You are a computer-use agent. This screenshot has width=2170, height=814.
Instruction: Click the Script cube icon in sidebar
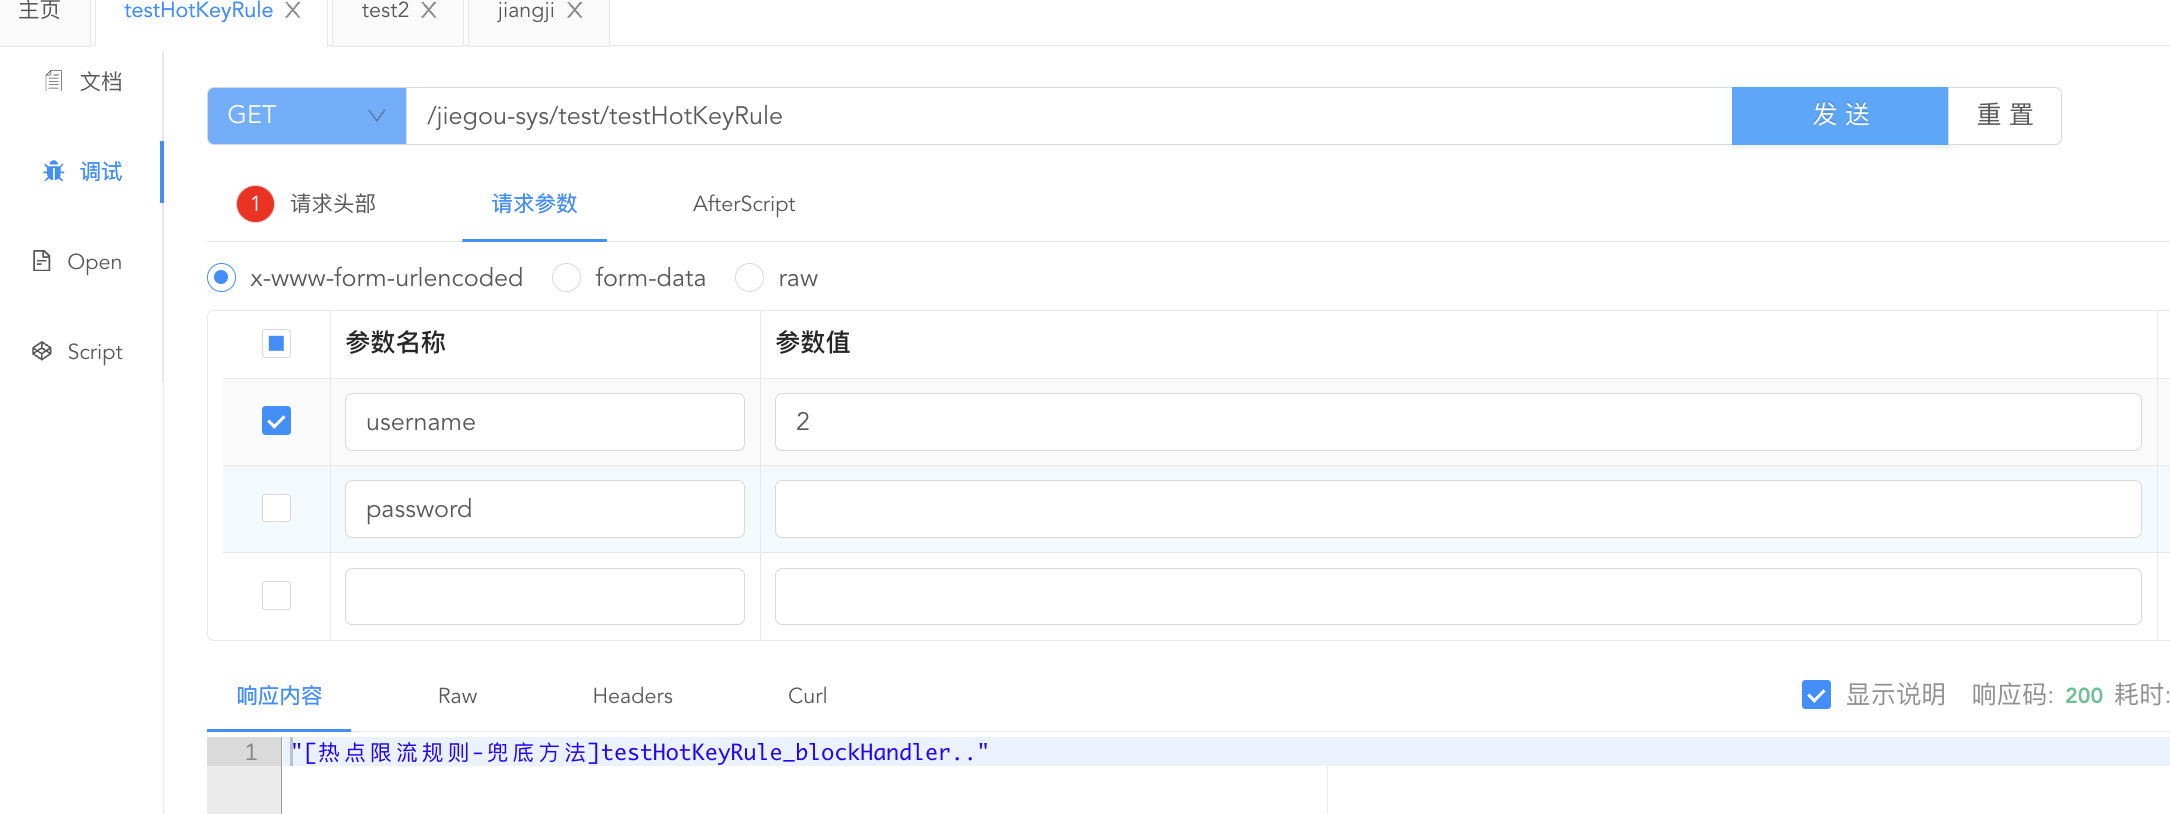(x=42, y=351)
